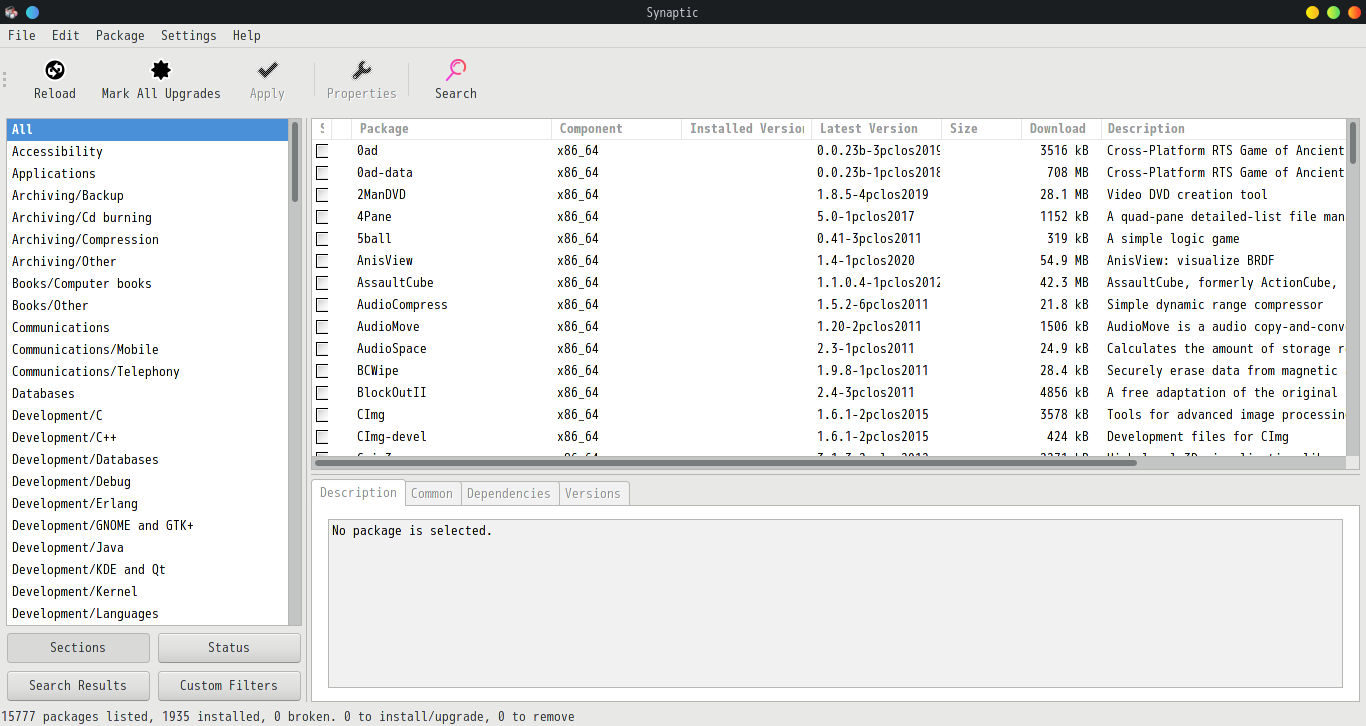Sort by S status column header

coord(322,129)
